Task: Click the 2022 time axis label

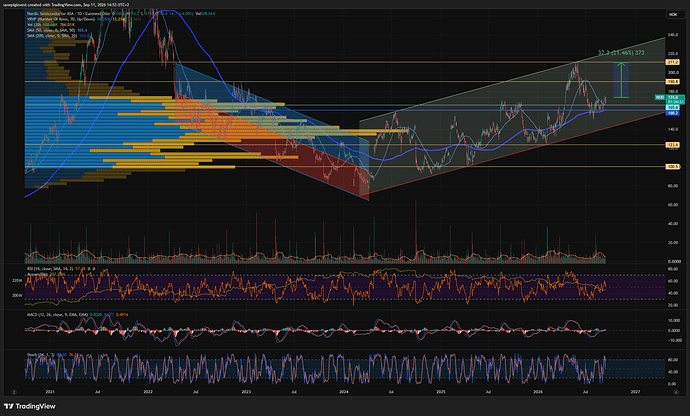Action: [148, 392]
